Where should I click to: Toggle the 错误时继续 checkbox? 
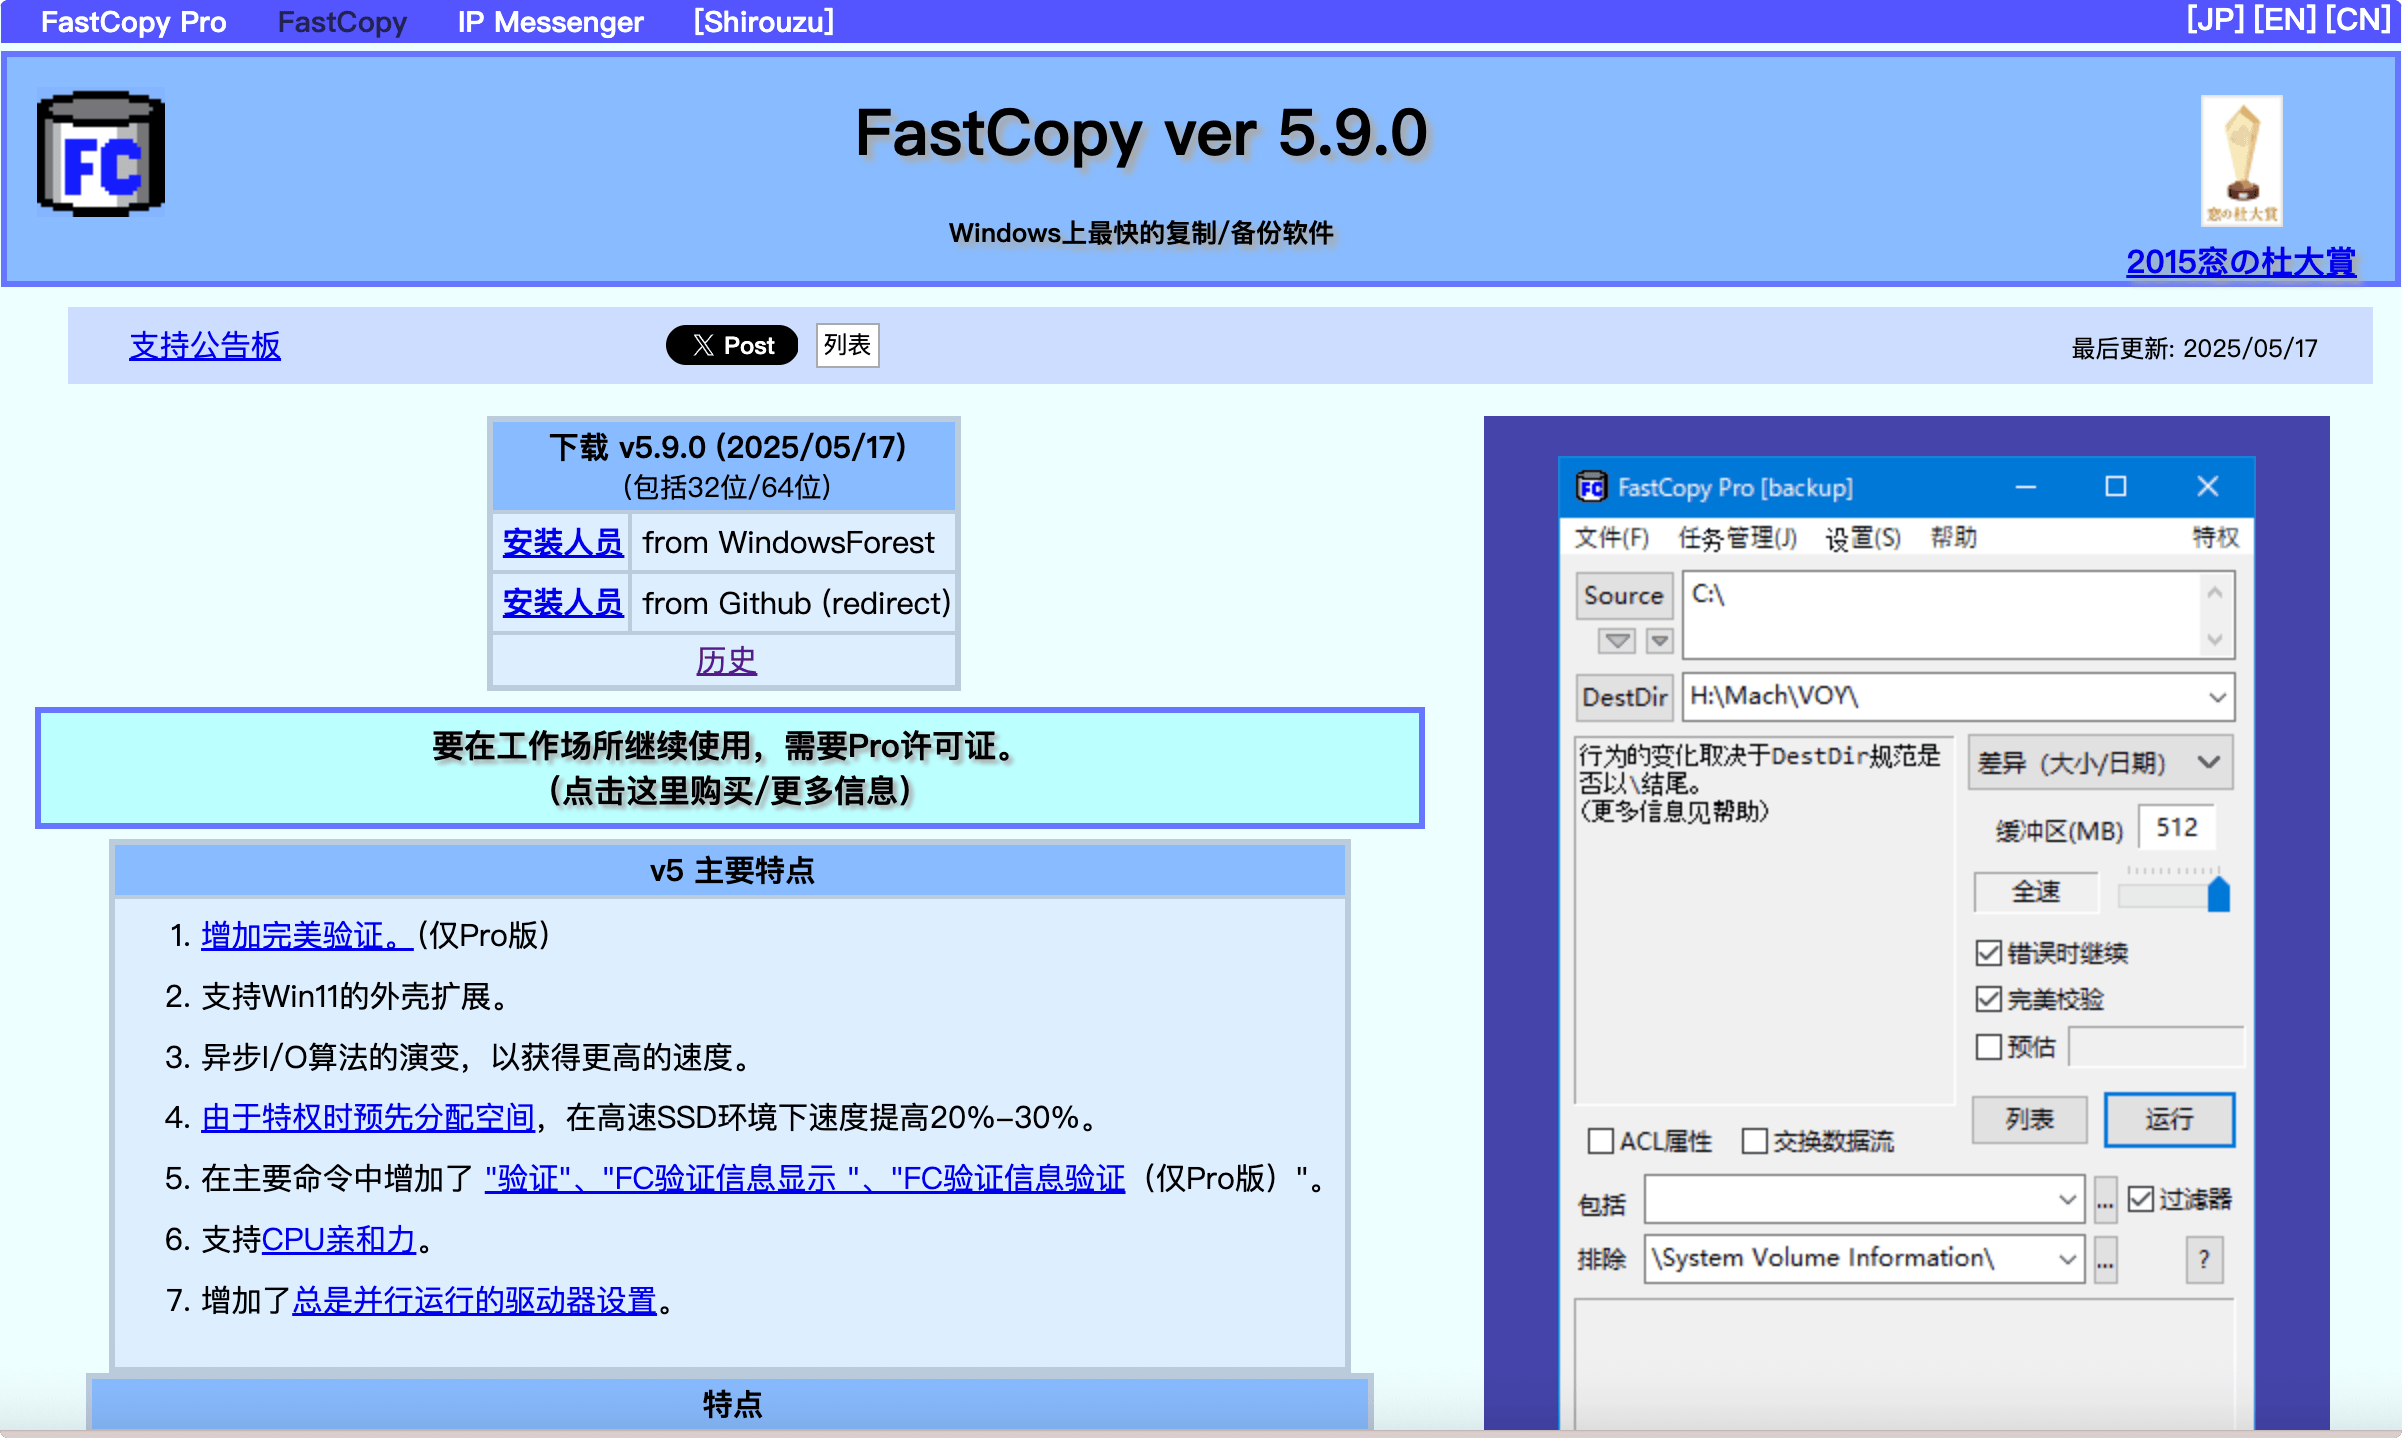(x=1989, y=953)
